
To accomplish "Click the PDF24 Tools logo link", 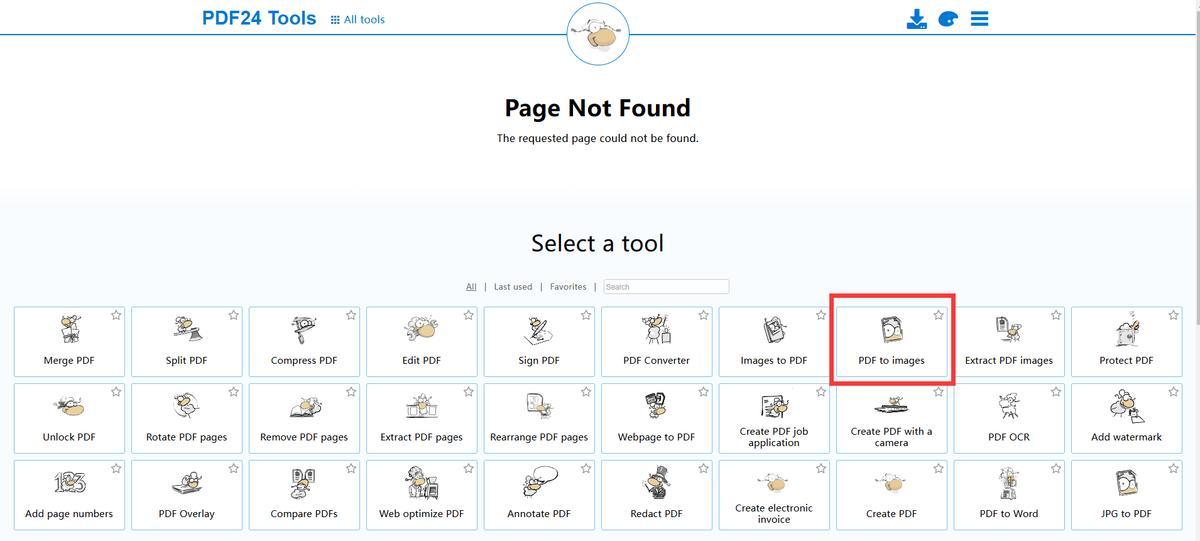I will [259, 18].
